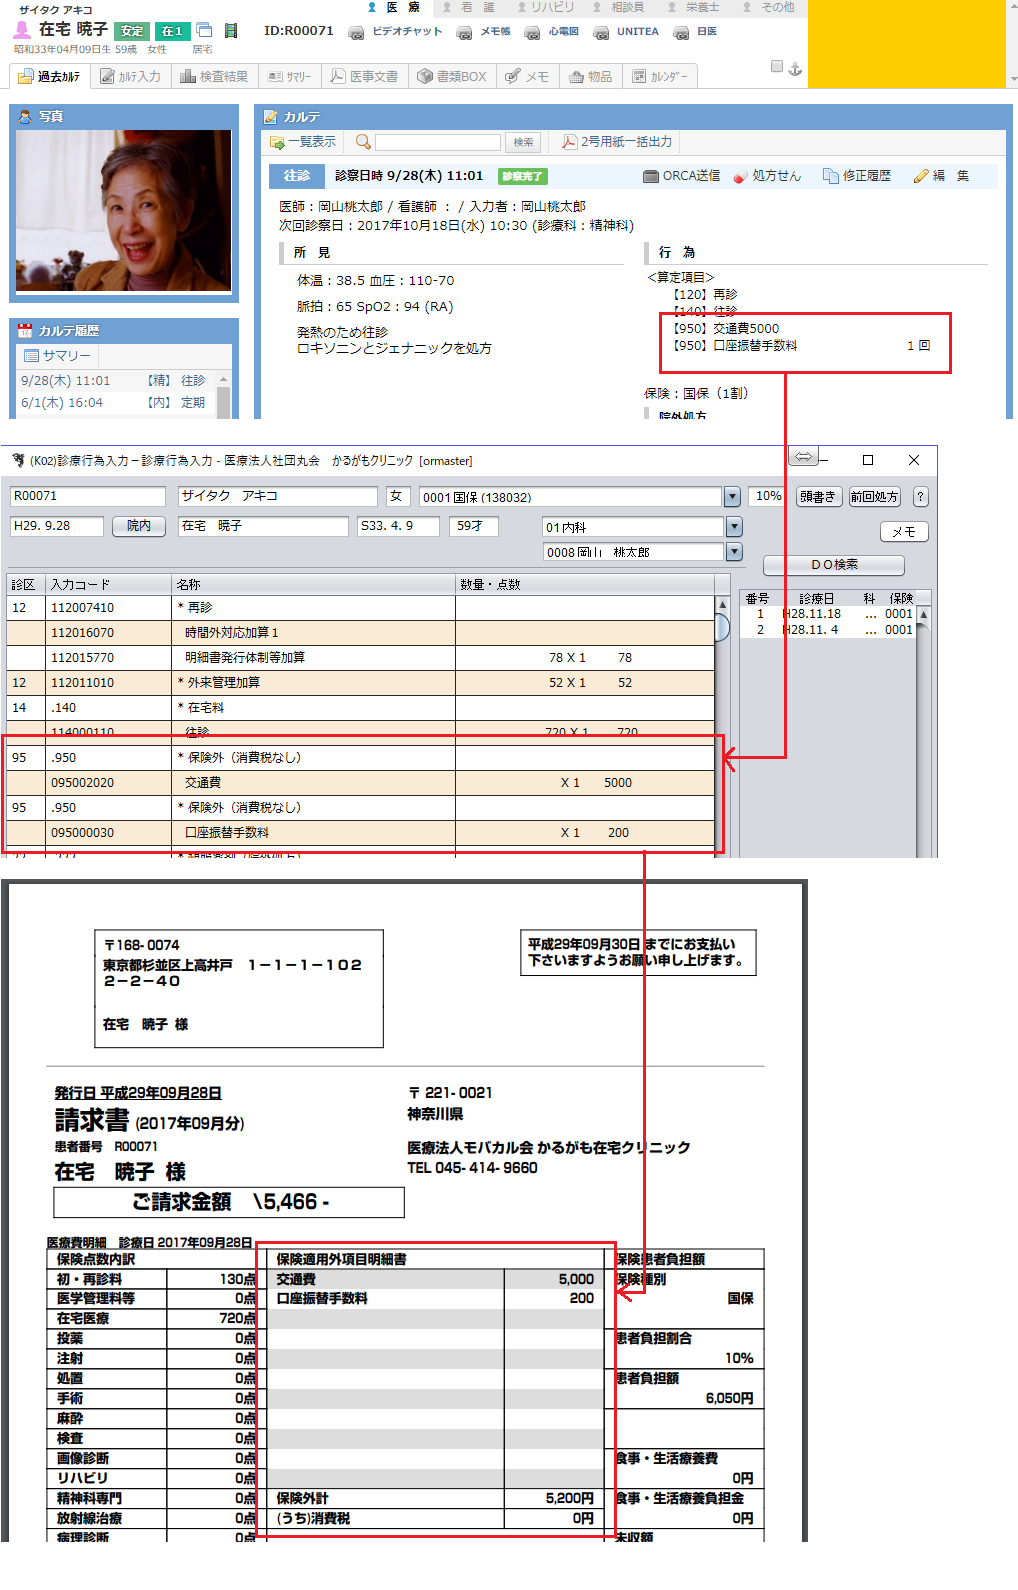Toggle the 安定 status badge
This screenshot has width=1018, height=1590.
pos(132,31)
